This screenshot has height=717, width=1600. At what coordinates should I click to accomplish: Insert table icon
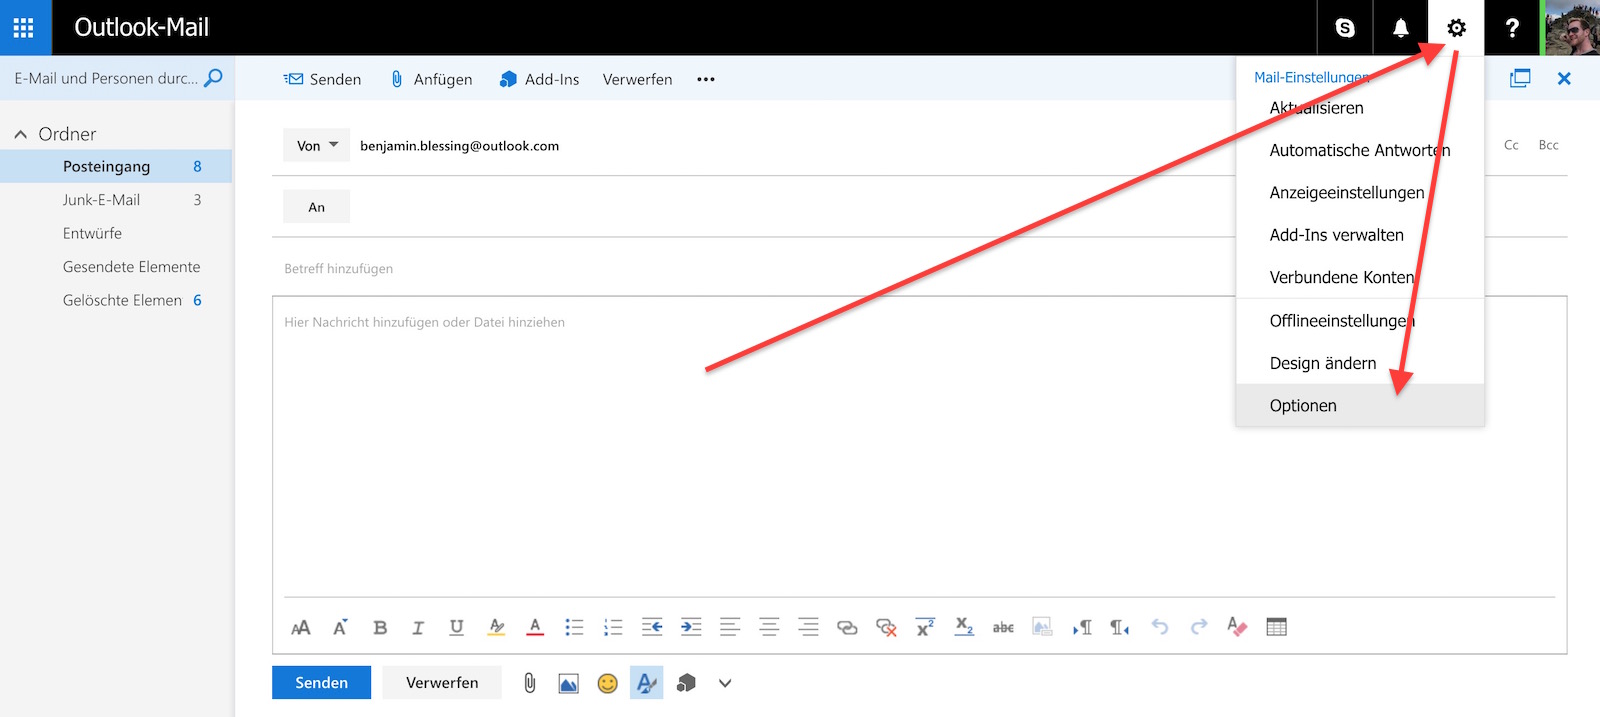(1276, 628)
